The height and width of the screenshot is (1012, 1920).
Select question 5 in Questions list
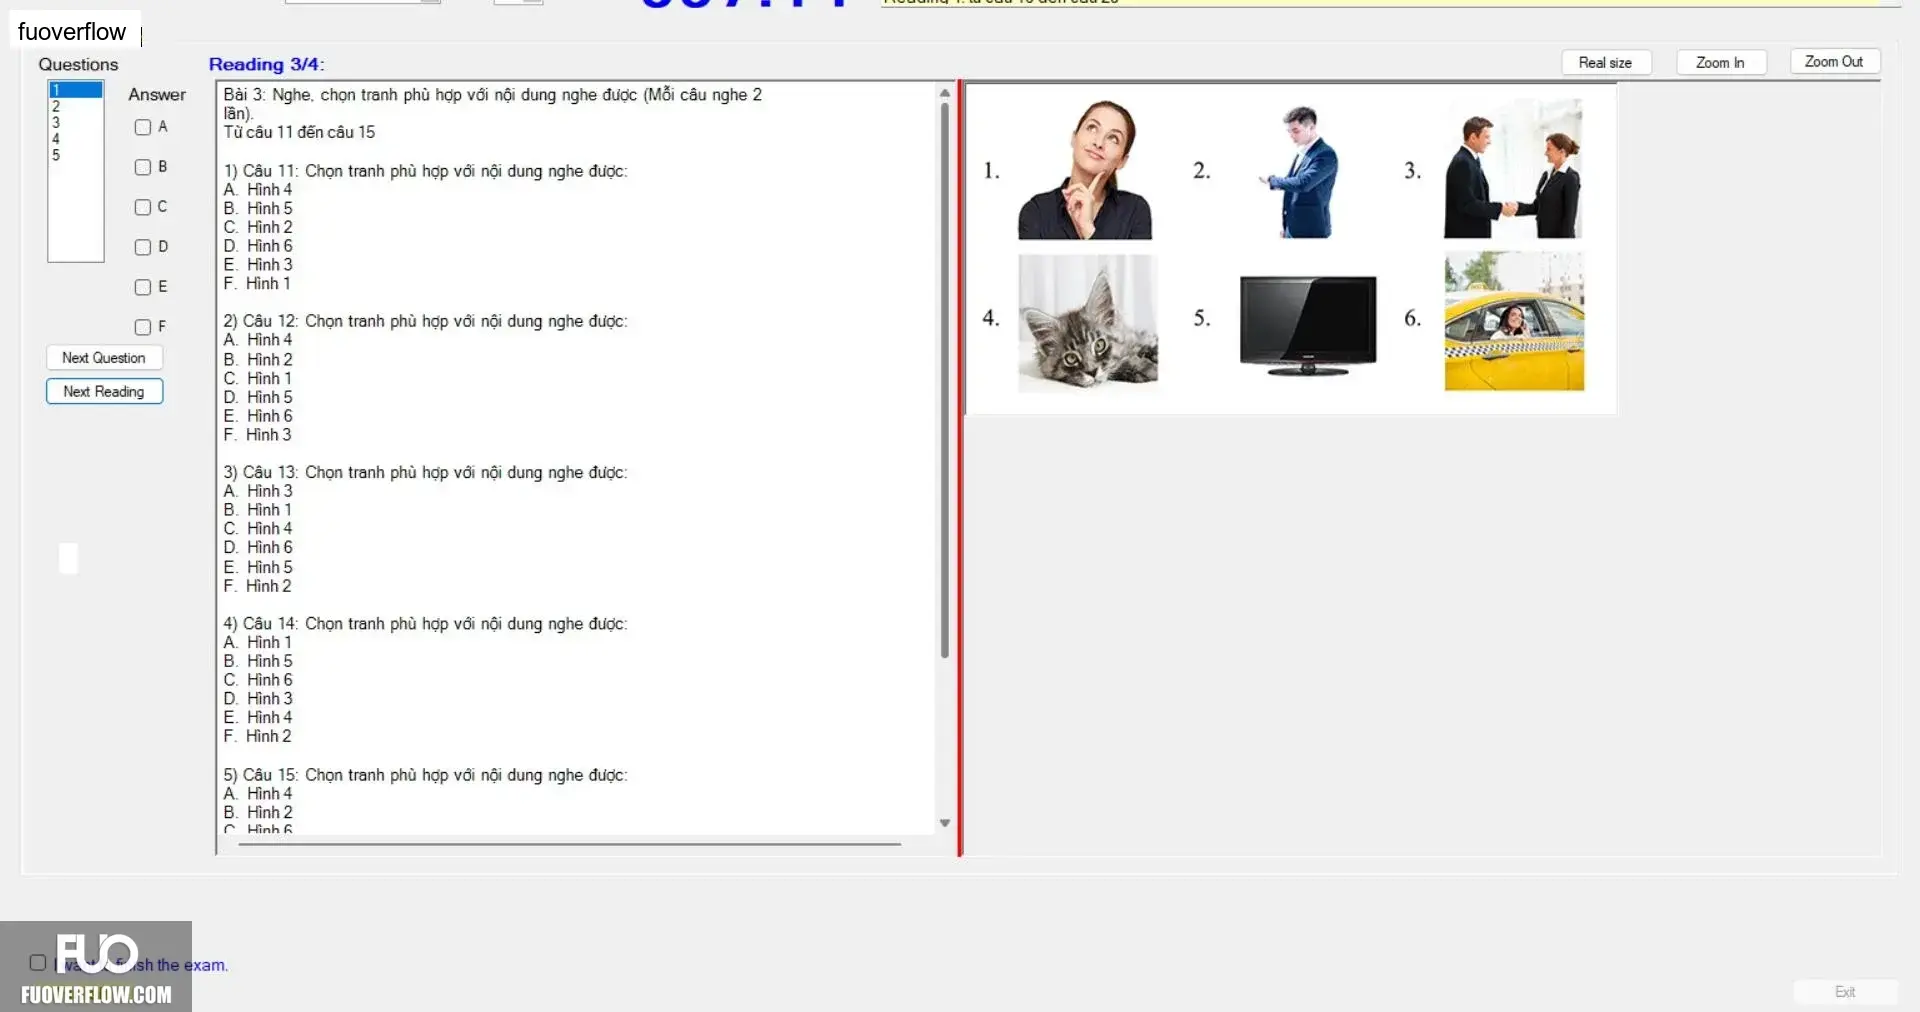point(76,155)
